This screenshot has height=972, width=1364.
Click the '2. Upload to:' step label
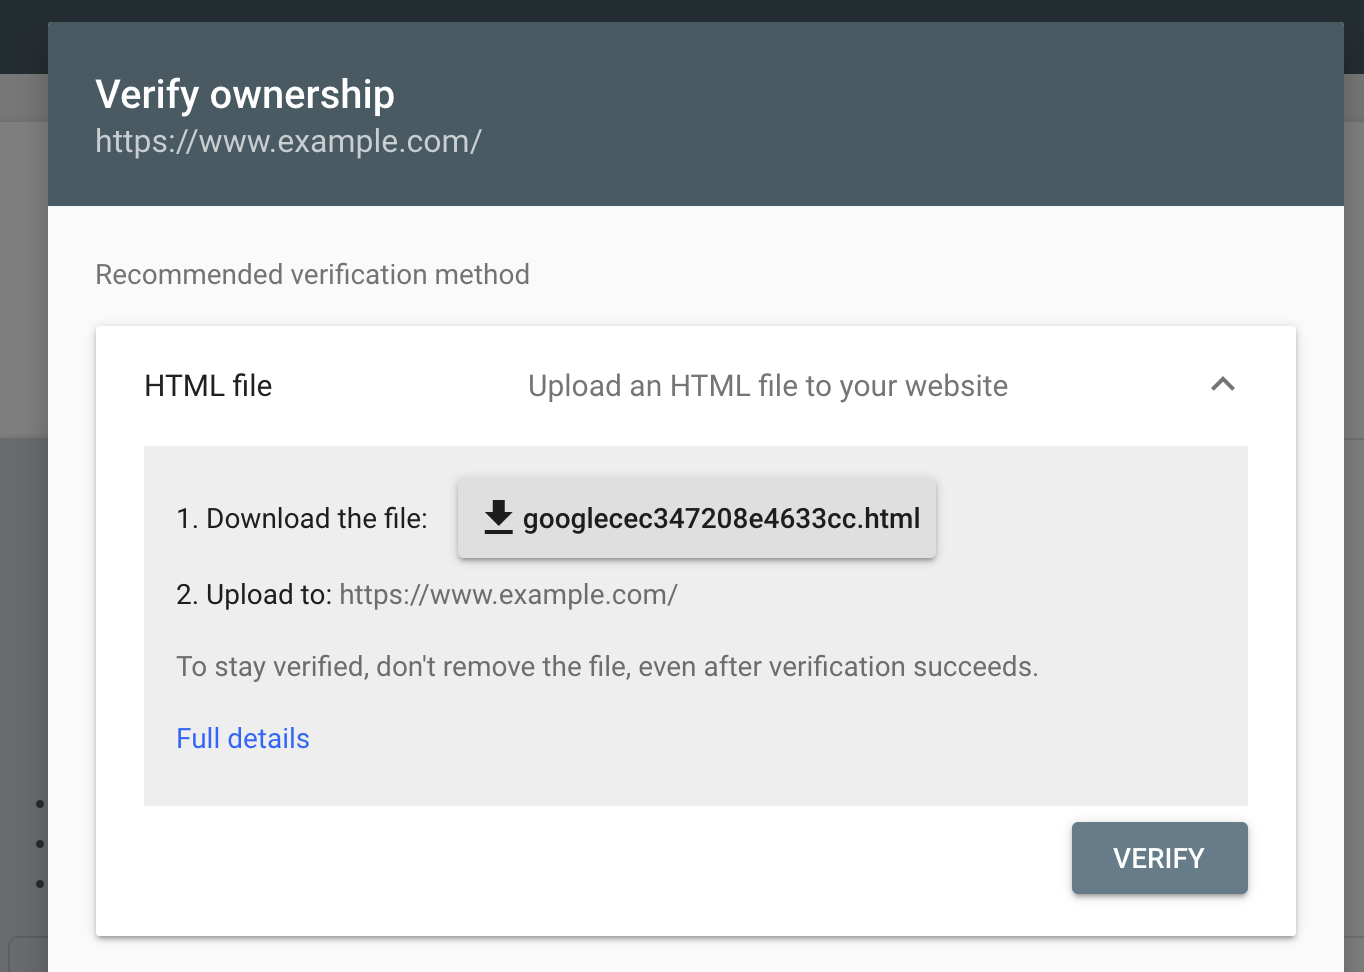[x=254, y=595]
